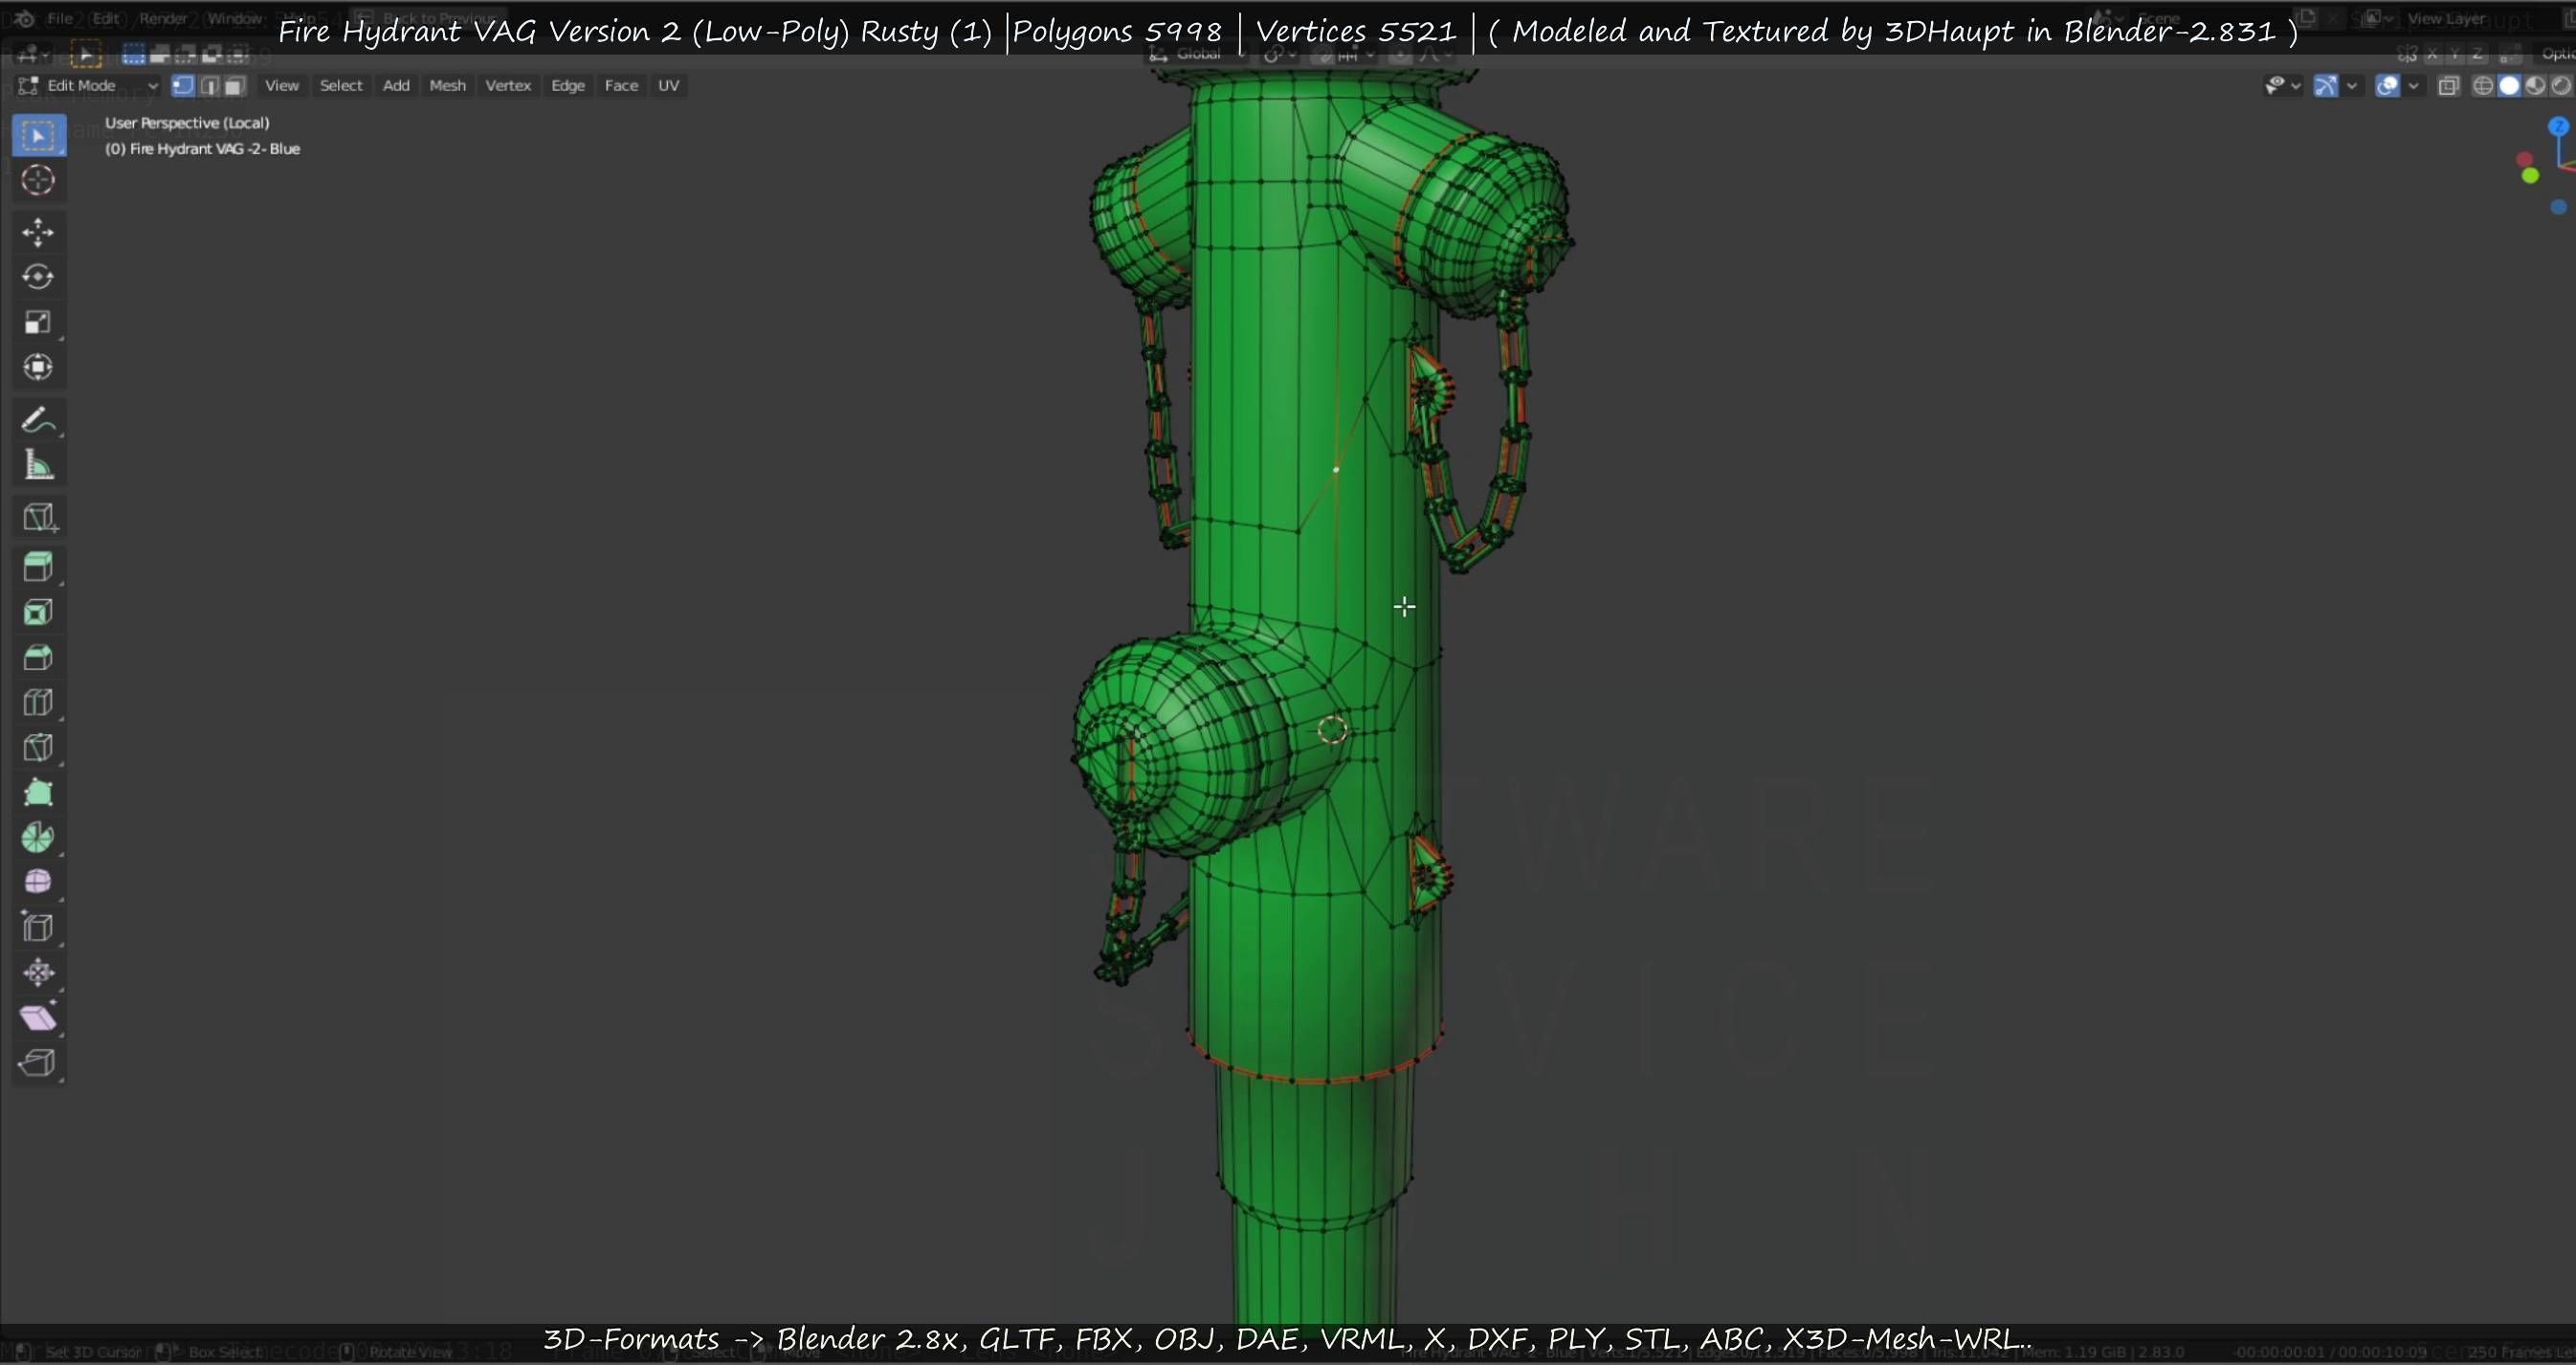This screenshot has height=1365, width=2576.
Task: Select the Smooth vertices tool
Action: 39,882
